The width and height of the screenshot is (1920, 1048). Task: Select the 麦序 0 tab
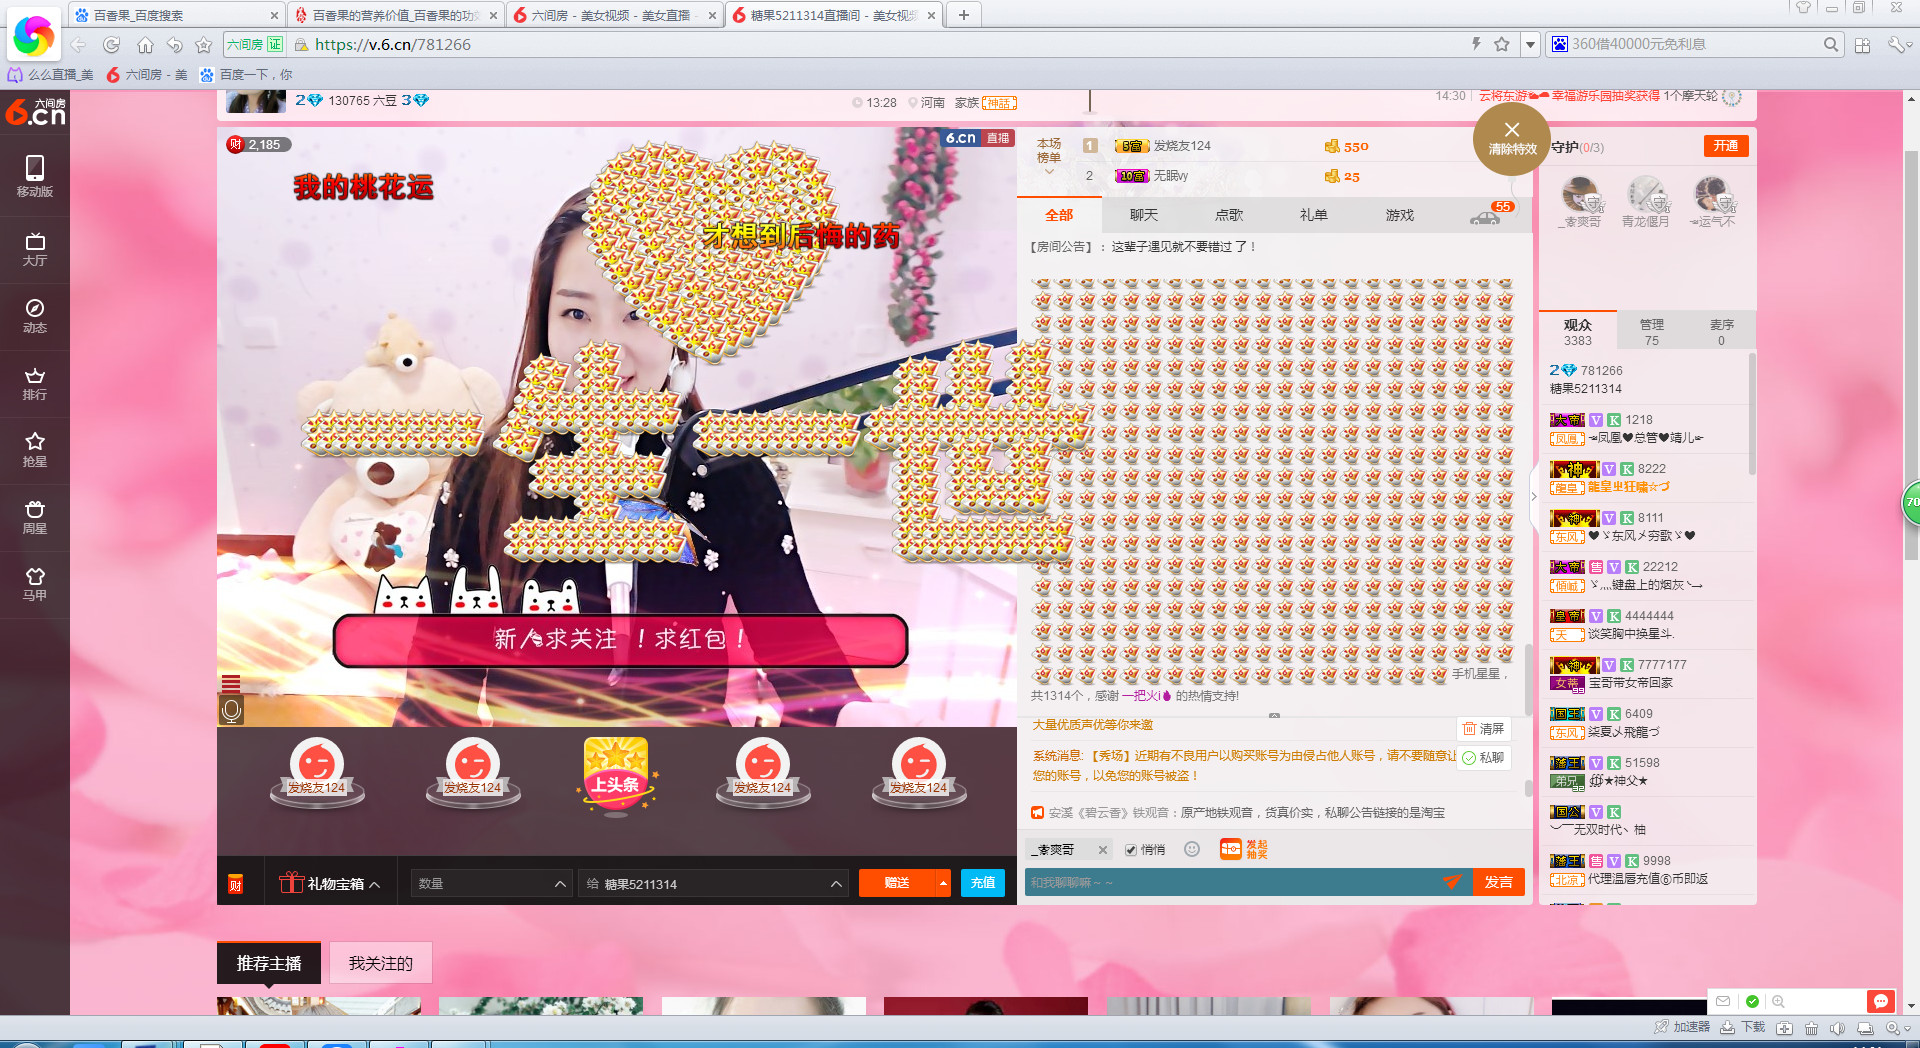click(x=1721, y=332)
